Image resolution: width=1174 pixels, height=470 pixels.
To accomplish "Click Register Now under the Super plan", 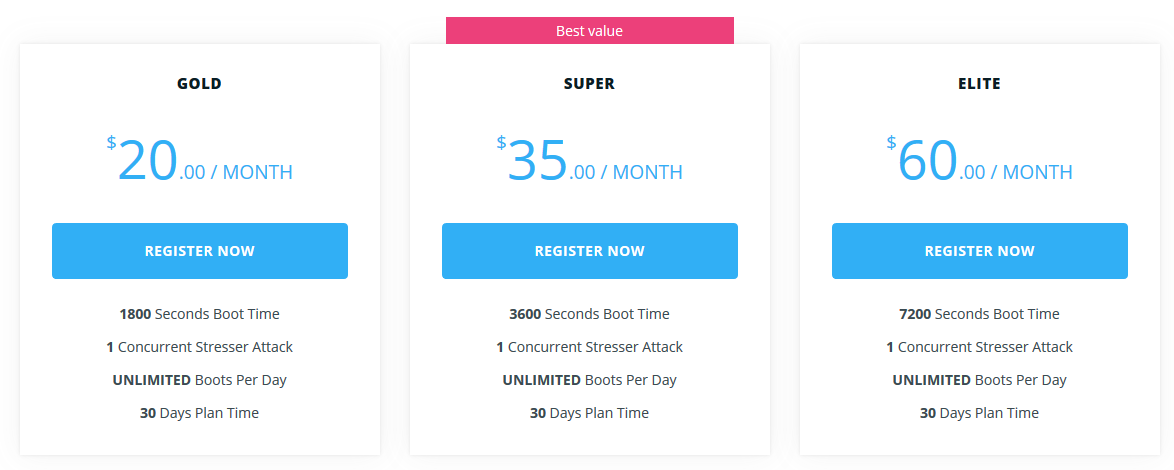I will click(x=590, y=251).
